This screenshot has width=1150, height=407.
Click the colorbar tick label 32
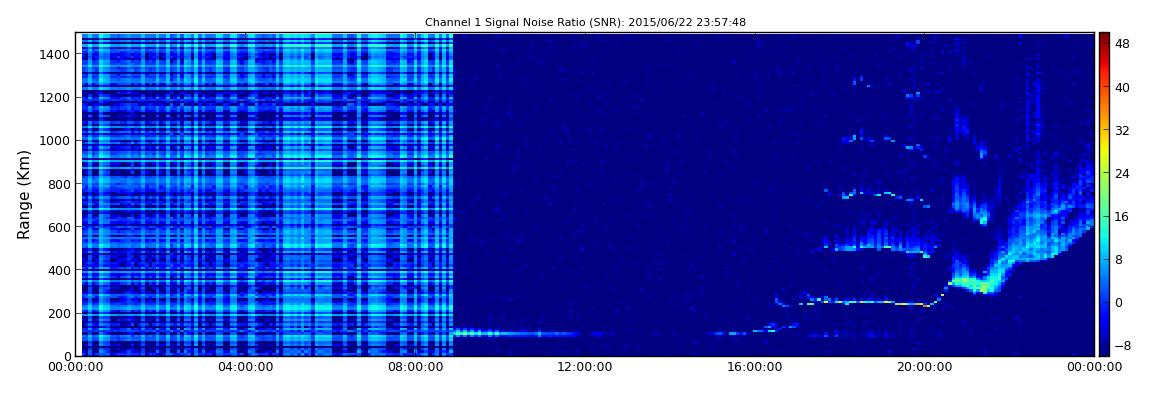tap(1122, 130)
